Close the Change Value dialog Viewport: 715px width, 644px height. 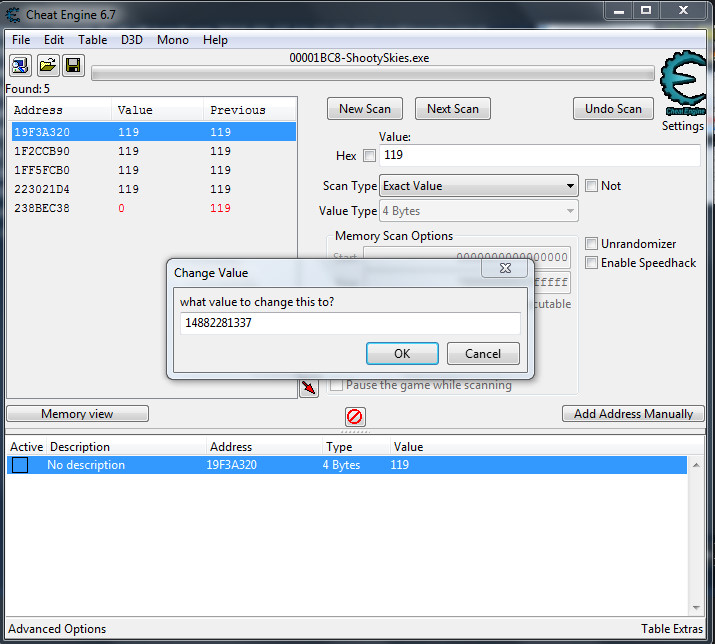coord(505,268)
